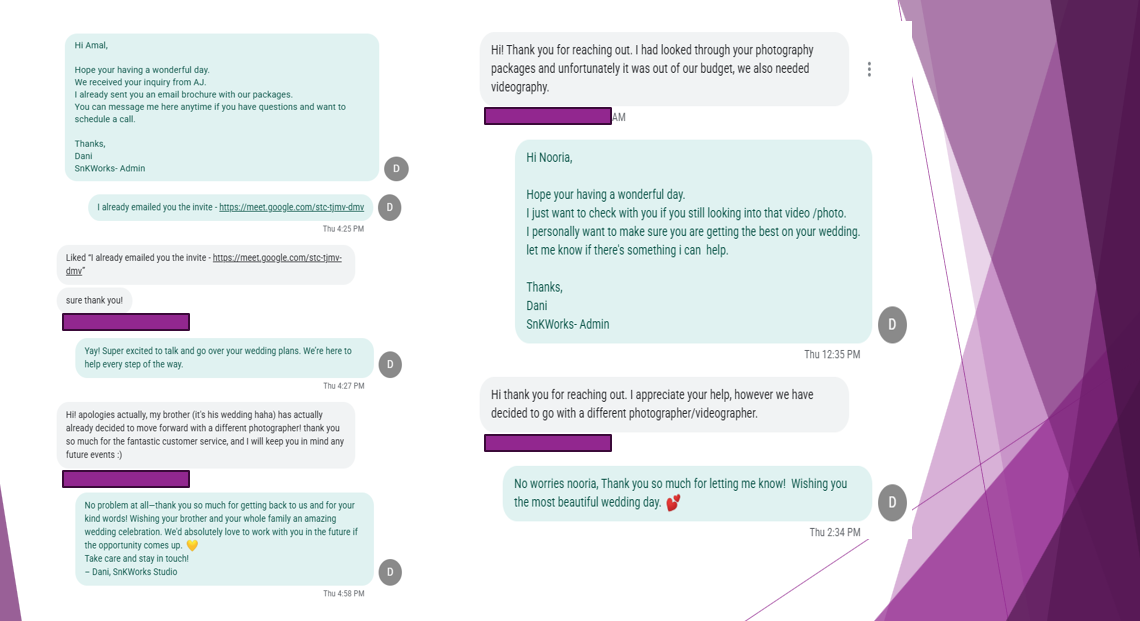Click the "Hi! apologies actually, my brother" message

[x=205, y=435]
